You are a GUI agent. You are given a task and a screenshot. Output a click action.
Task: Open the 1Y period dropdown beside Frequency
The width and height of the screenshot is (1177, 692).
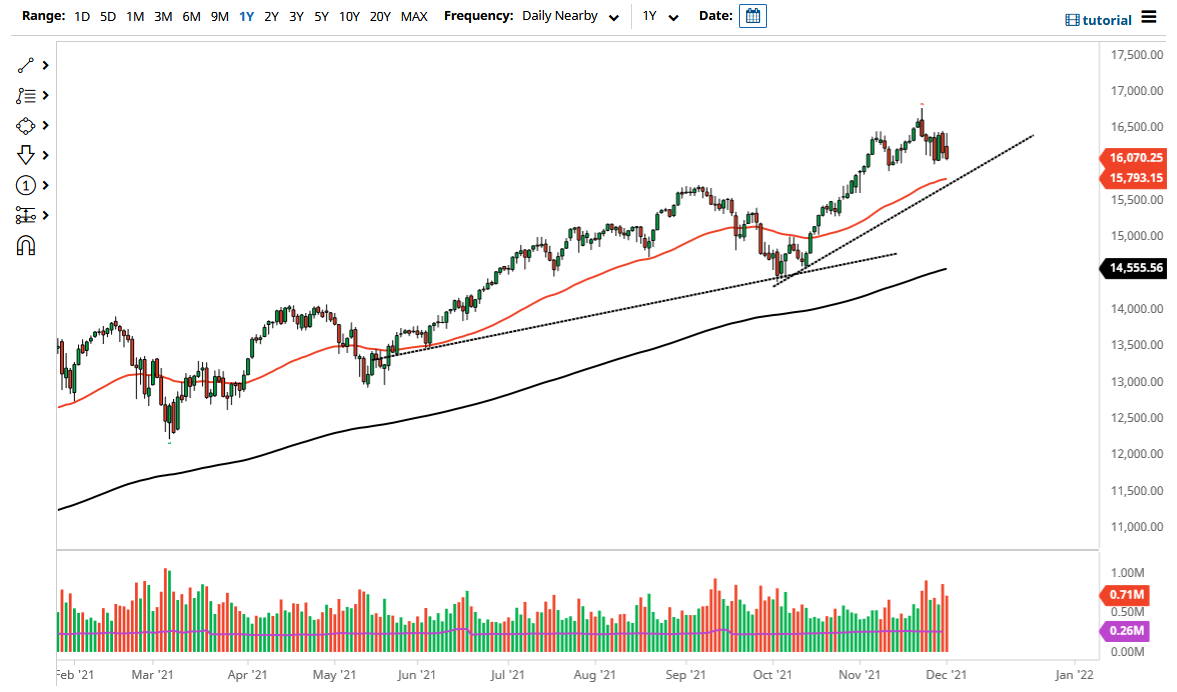(x=660, y=16)
